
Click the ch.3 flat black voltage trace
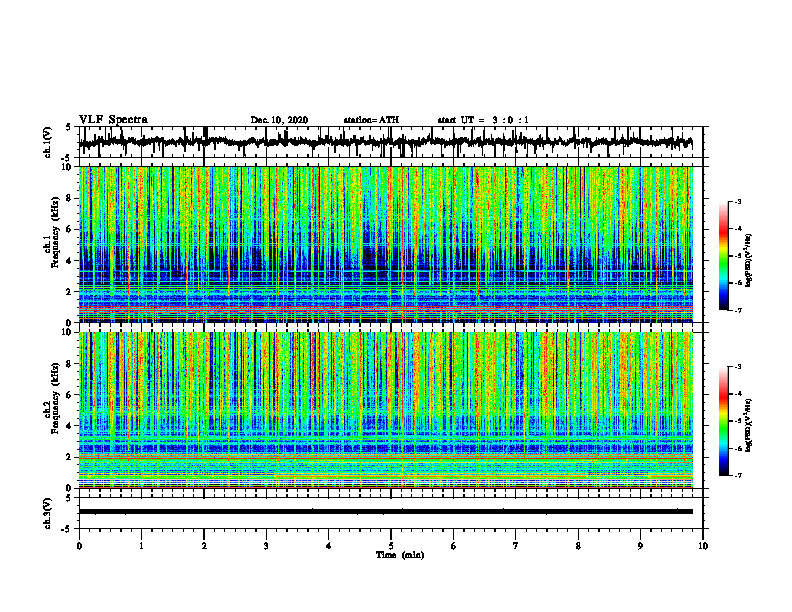386,512
